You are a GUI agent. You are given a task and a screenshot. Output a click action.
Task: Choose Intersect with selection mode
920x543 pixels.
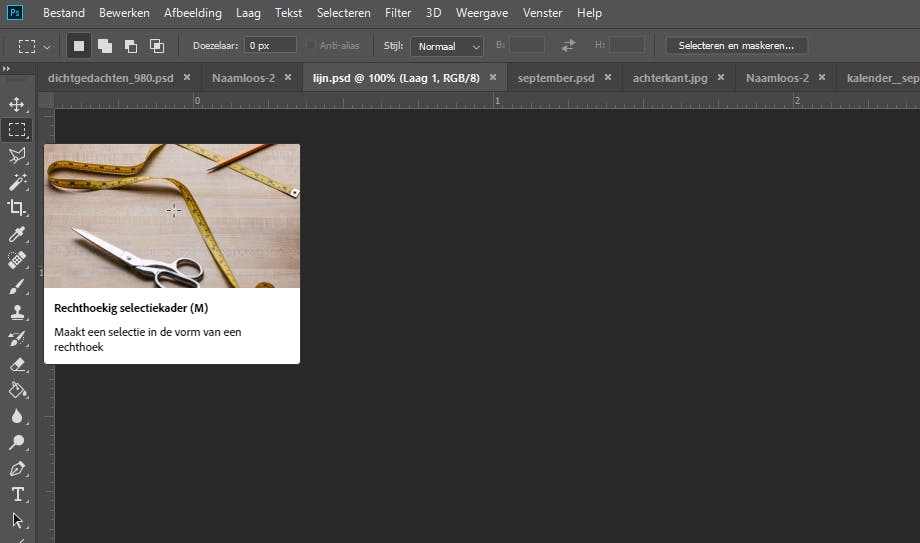(x=157, y=46)
